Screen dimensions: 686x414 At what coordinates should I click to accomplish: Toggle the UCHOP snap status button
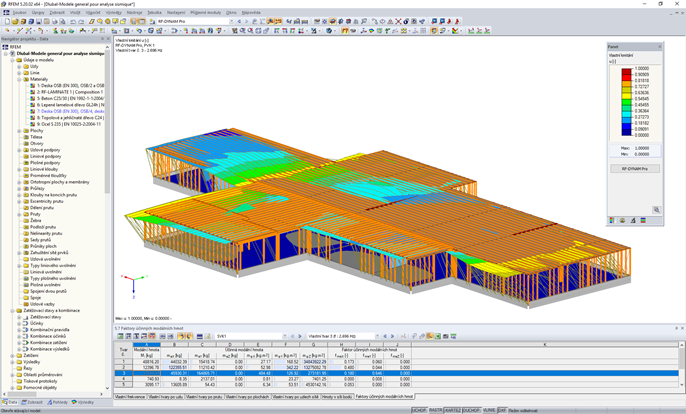(419, 410)
